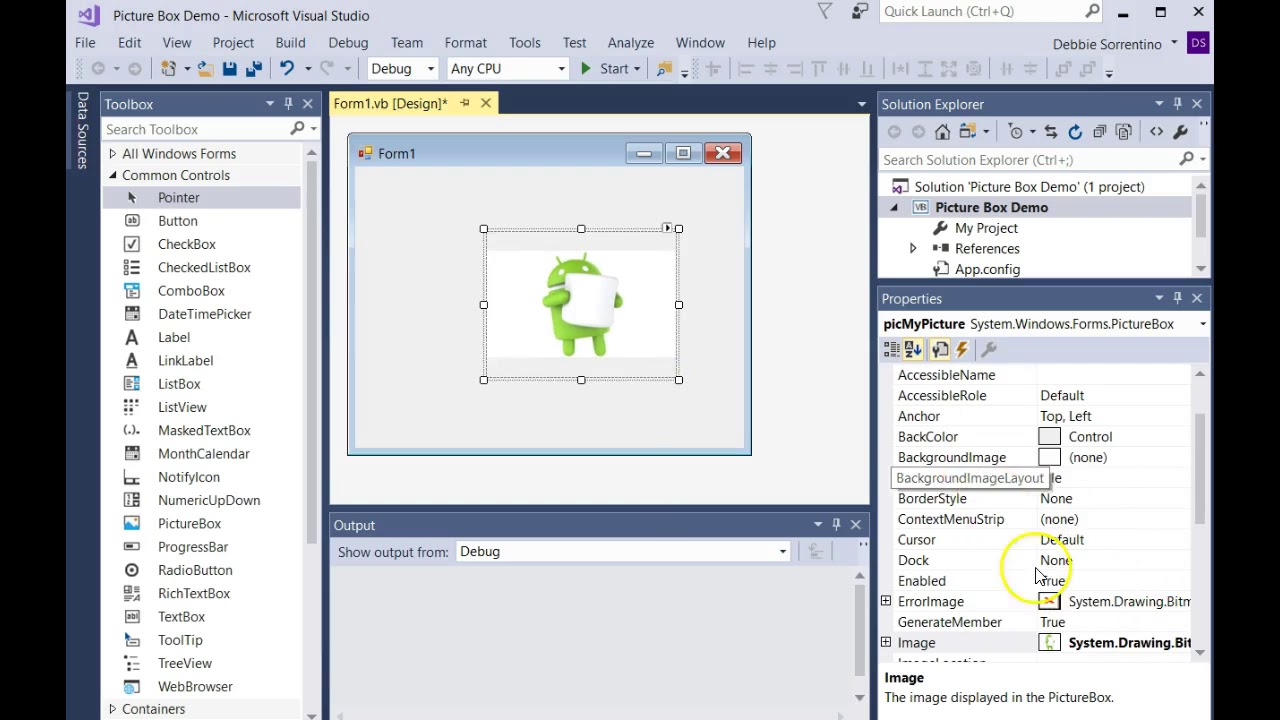The height and width of the screenshot is (720, 1280).
Task: Click the BackColor Control color swatch
Action: 1049,437
